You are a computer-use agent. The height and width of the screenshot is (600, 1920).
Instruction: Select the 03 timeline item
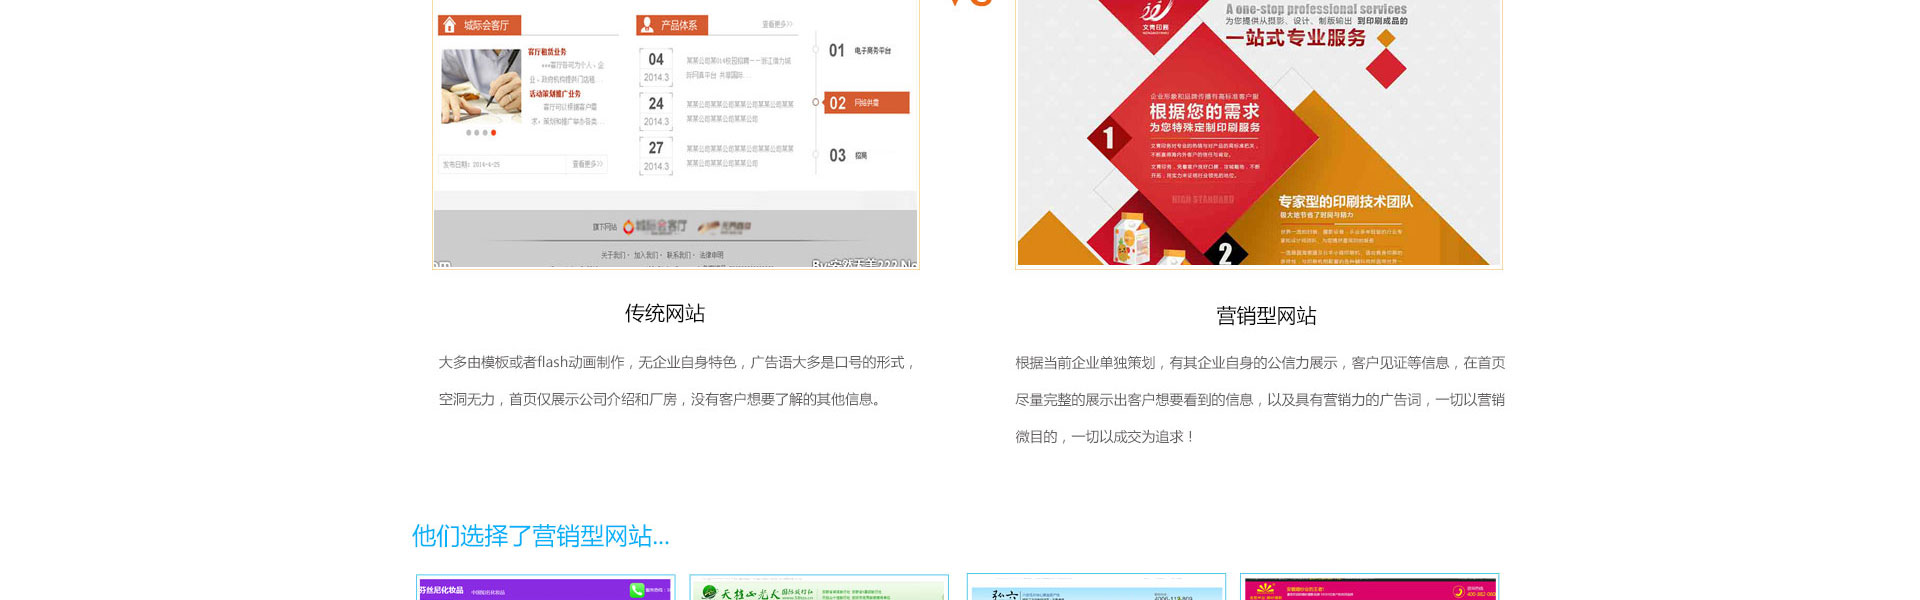pyautogui.click(x=848, y=156)
